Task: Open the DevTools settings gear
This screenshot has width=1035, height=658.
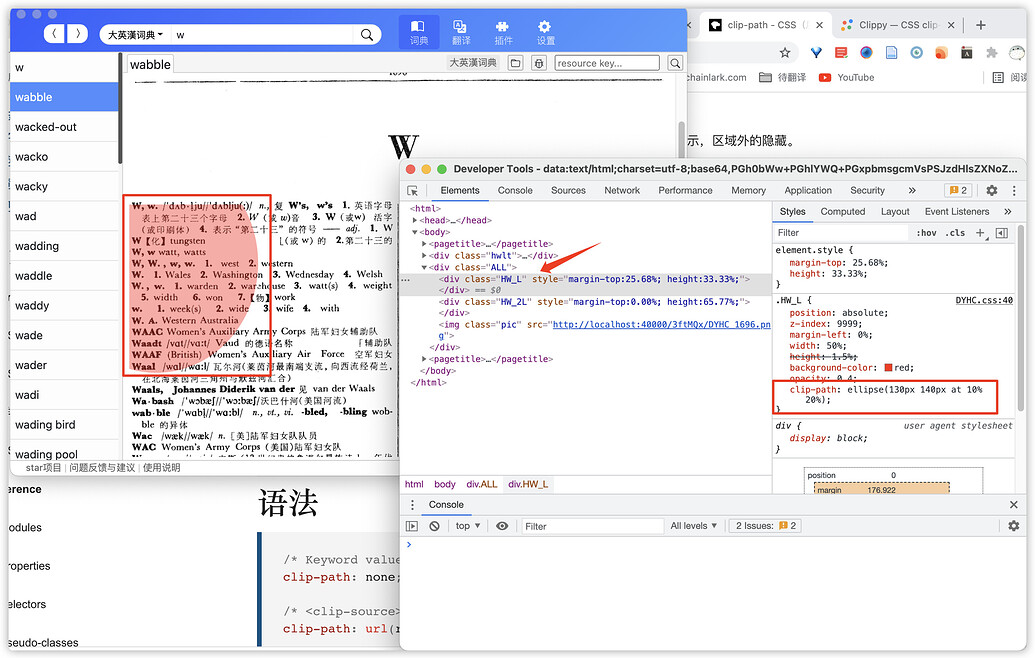Action: (990, 190)
